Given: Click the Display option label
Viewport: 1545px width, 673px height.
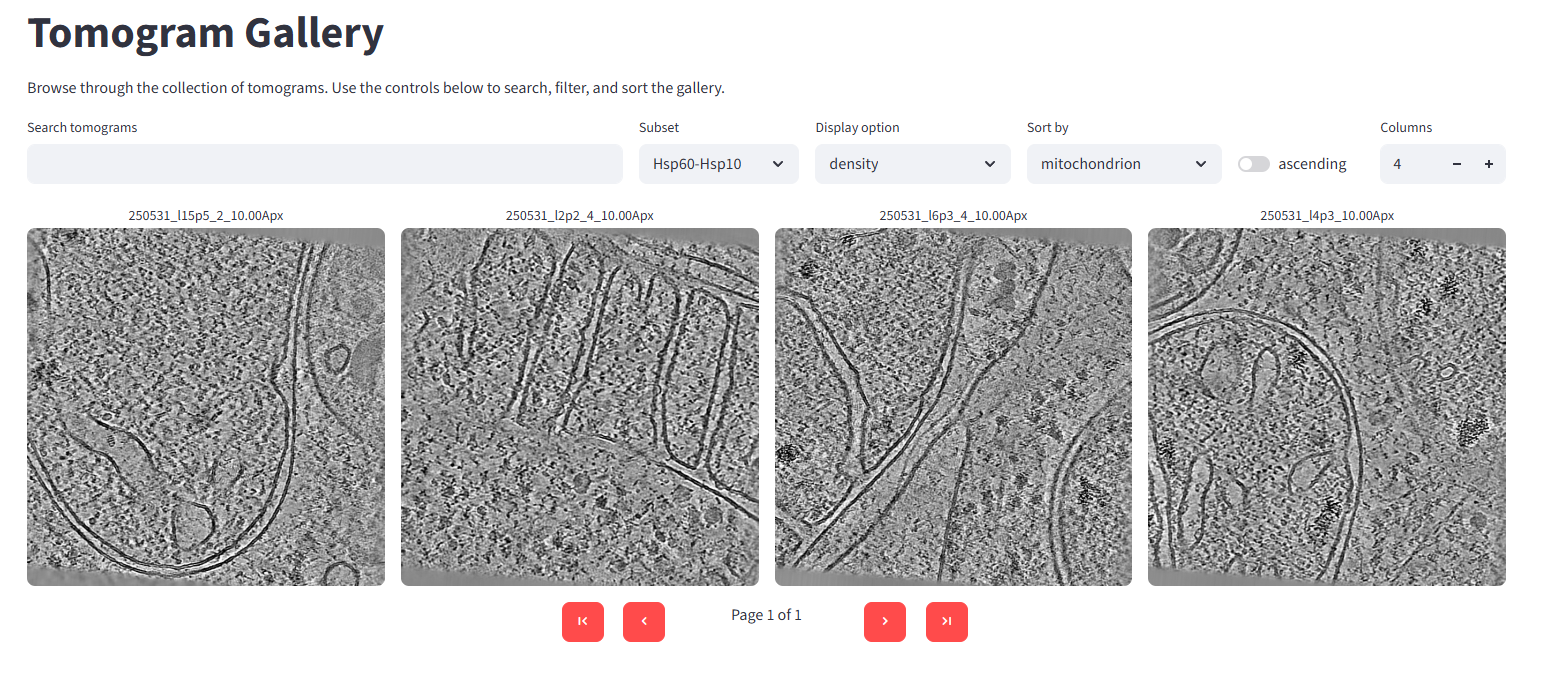Looking at the screenshot, I should tap(857, 128).
